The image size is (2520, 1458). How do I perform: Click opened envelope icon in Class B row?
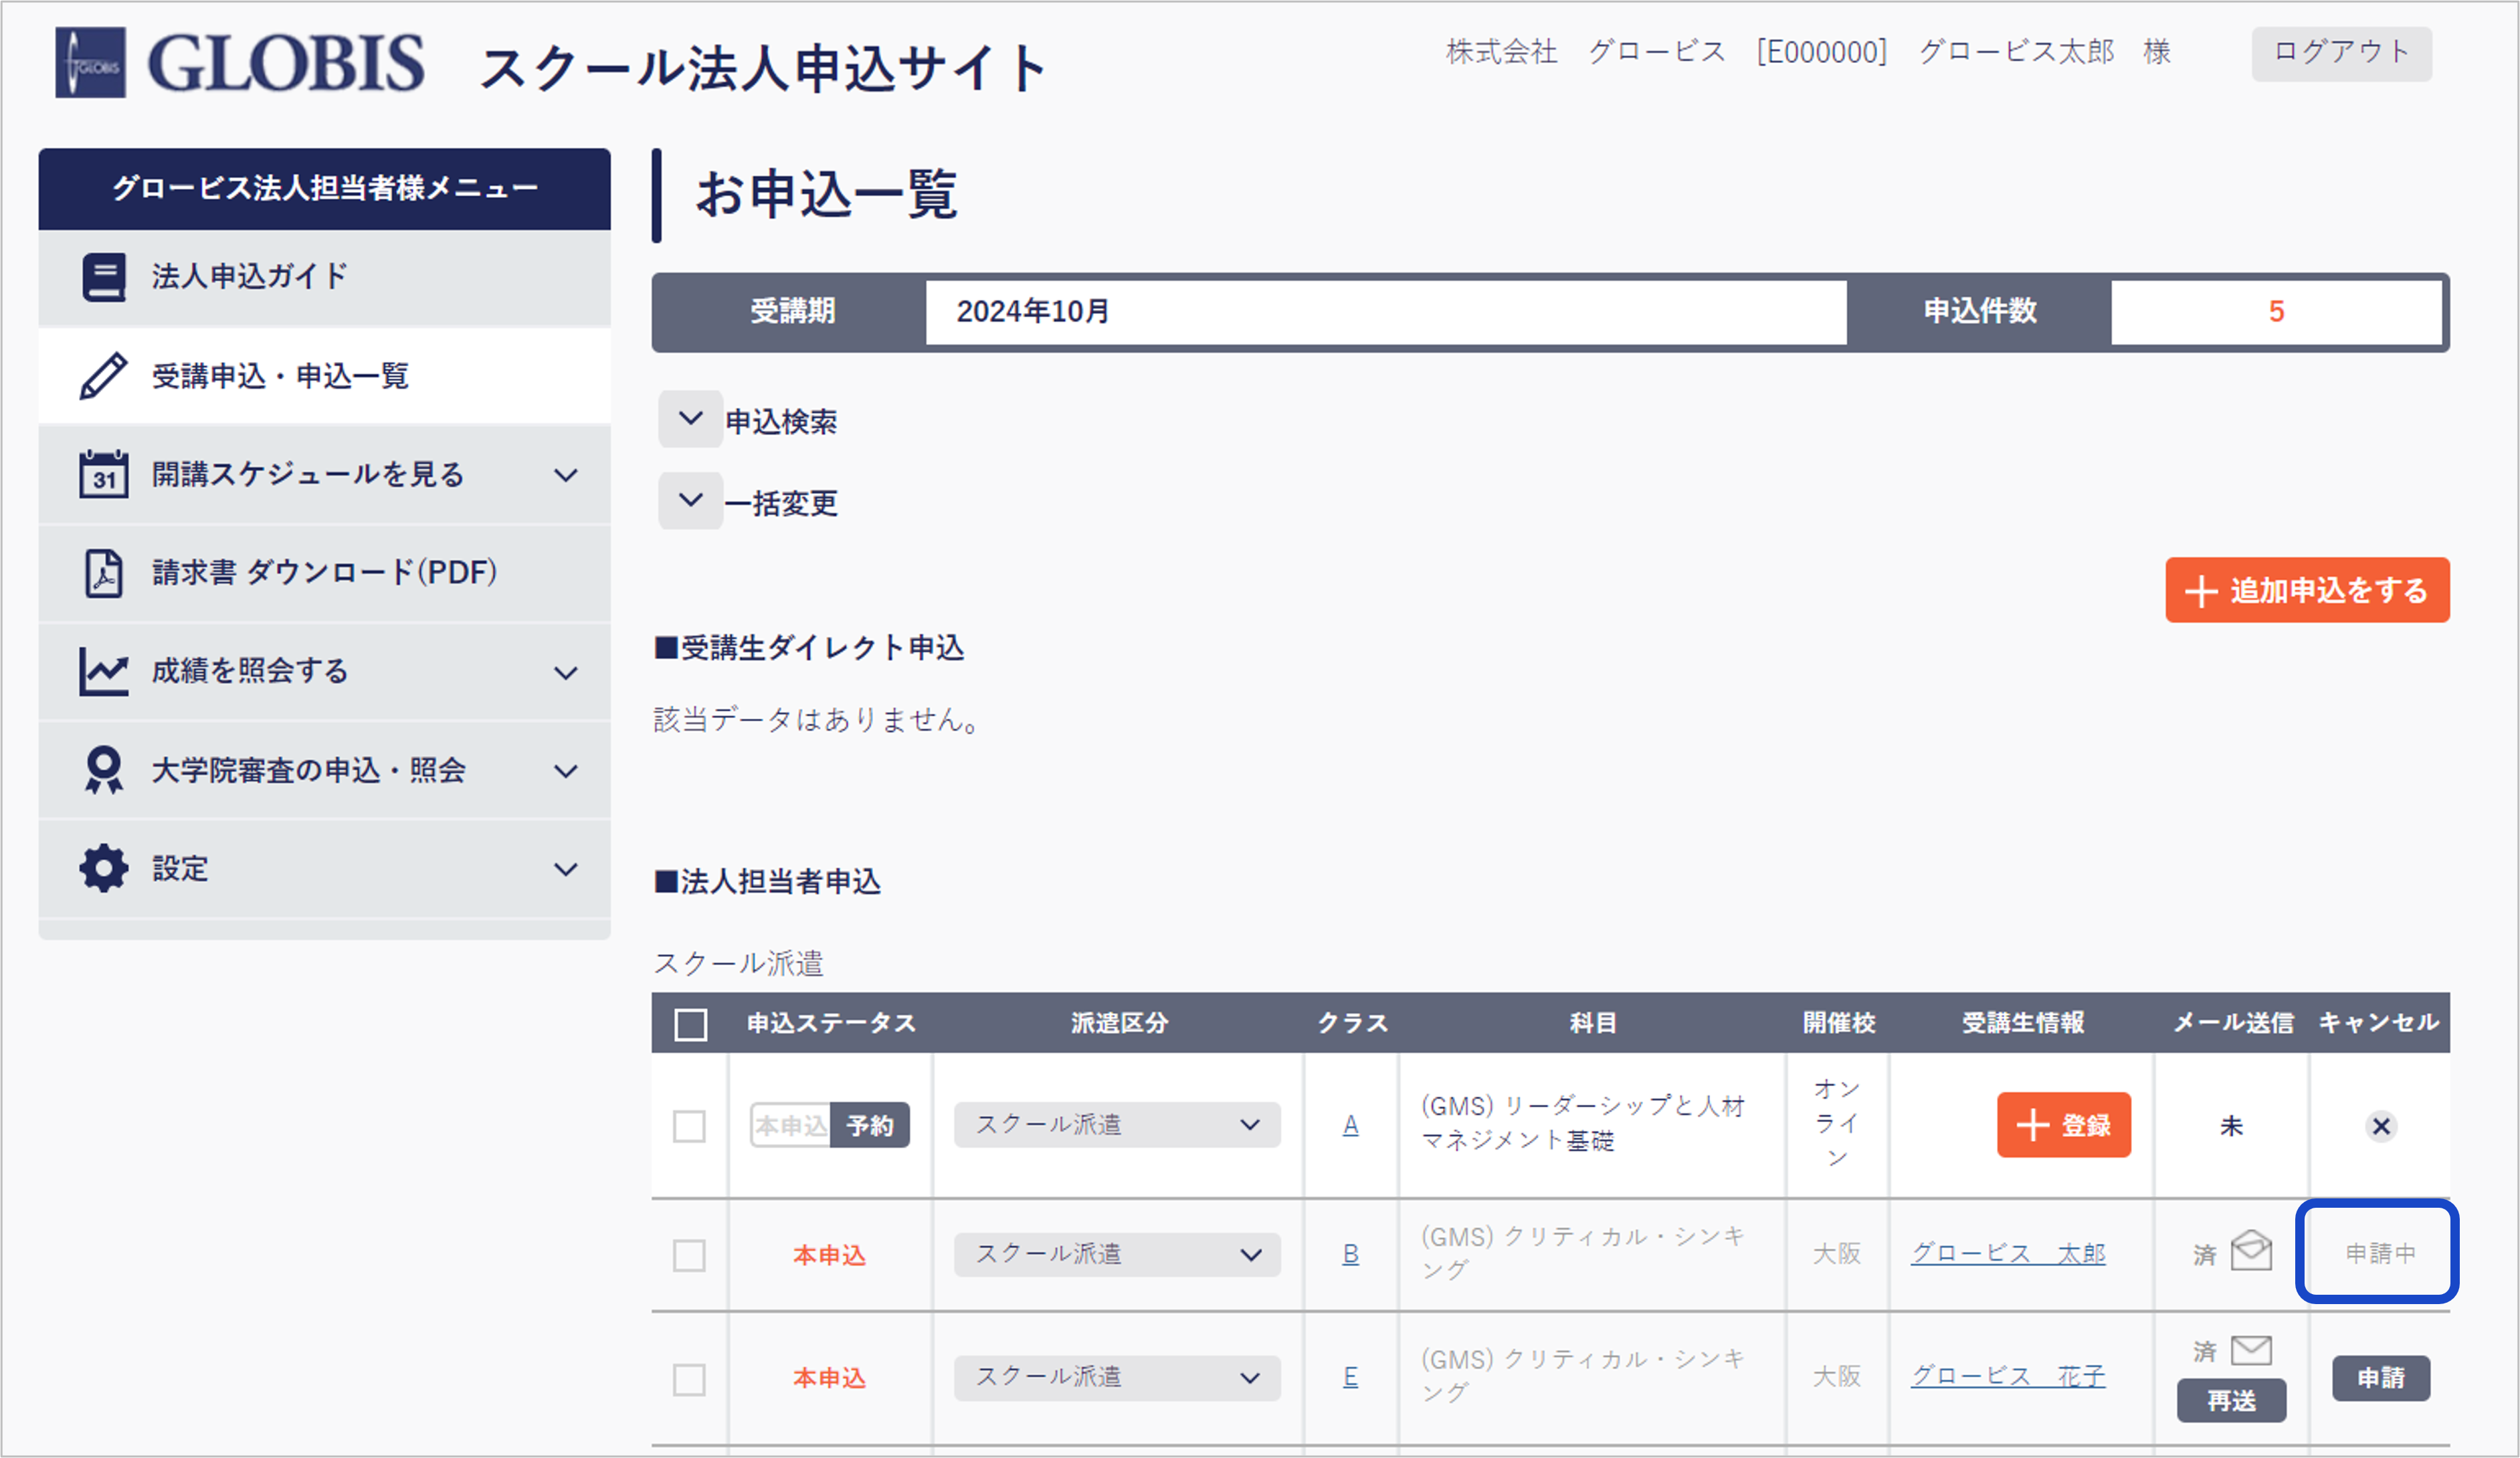[2251, 1251]
